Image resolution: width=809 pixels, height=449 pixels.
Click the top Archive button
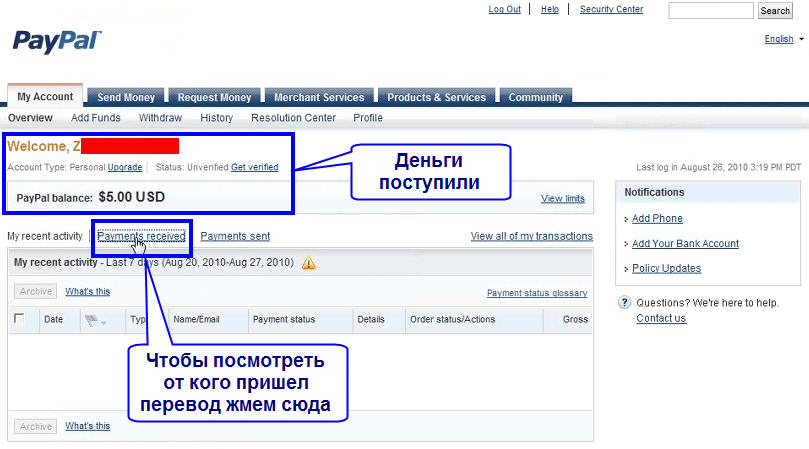pyautogui.click(x=36, y=292)
